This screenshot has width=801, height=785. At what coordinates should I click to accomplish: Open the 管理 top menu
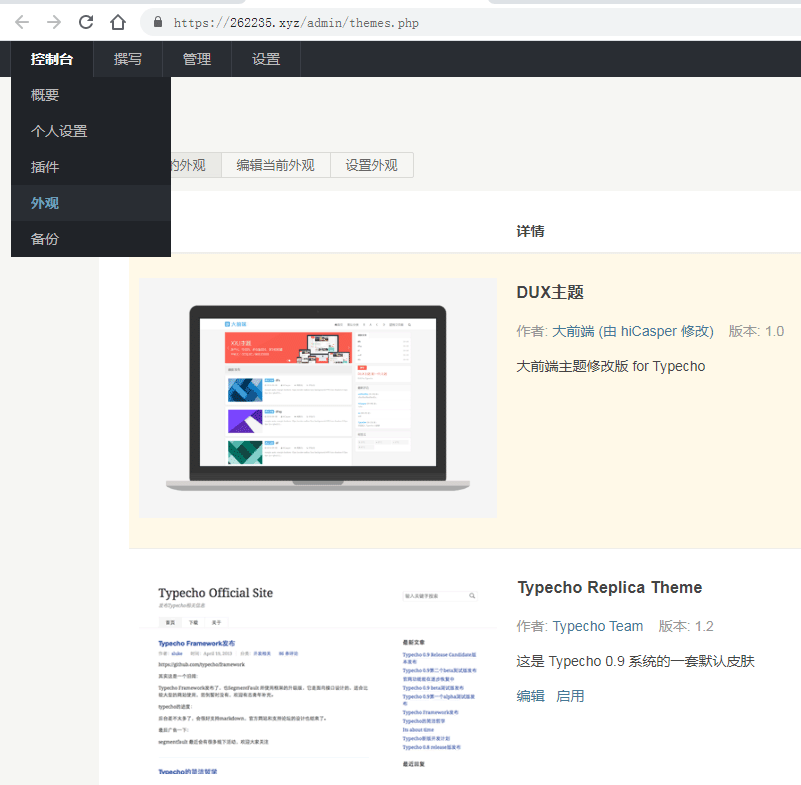click(197, 59)
